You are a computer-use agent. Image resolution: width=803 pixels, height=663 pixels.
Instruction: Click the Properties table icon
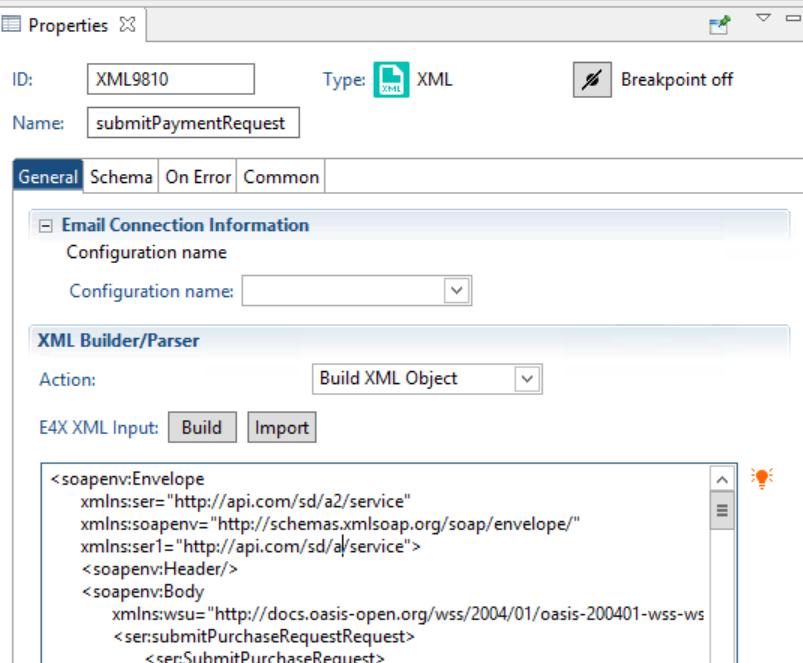tap(11, 24)
